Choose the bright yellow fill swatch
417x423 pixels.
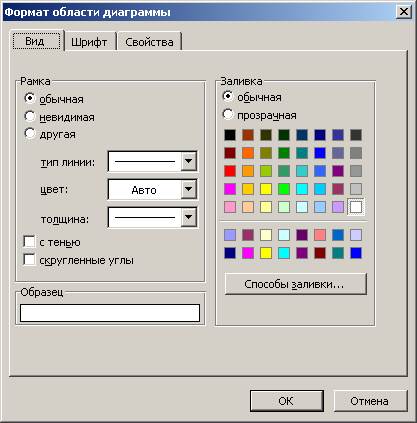266,189
